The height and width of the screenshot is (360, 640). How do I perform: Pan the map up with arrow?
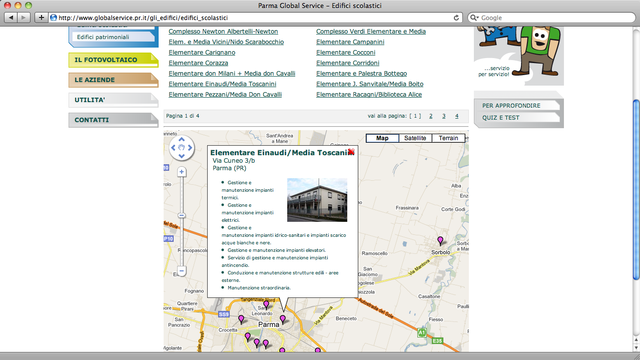click(x=182, y=140)
